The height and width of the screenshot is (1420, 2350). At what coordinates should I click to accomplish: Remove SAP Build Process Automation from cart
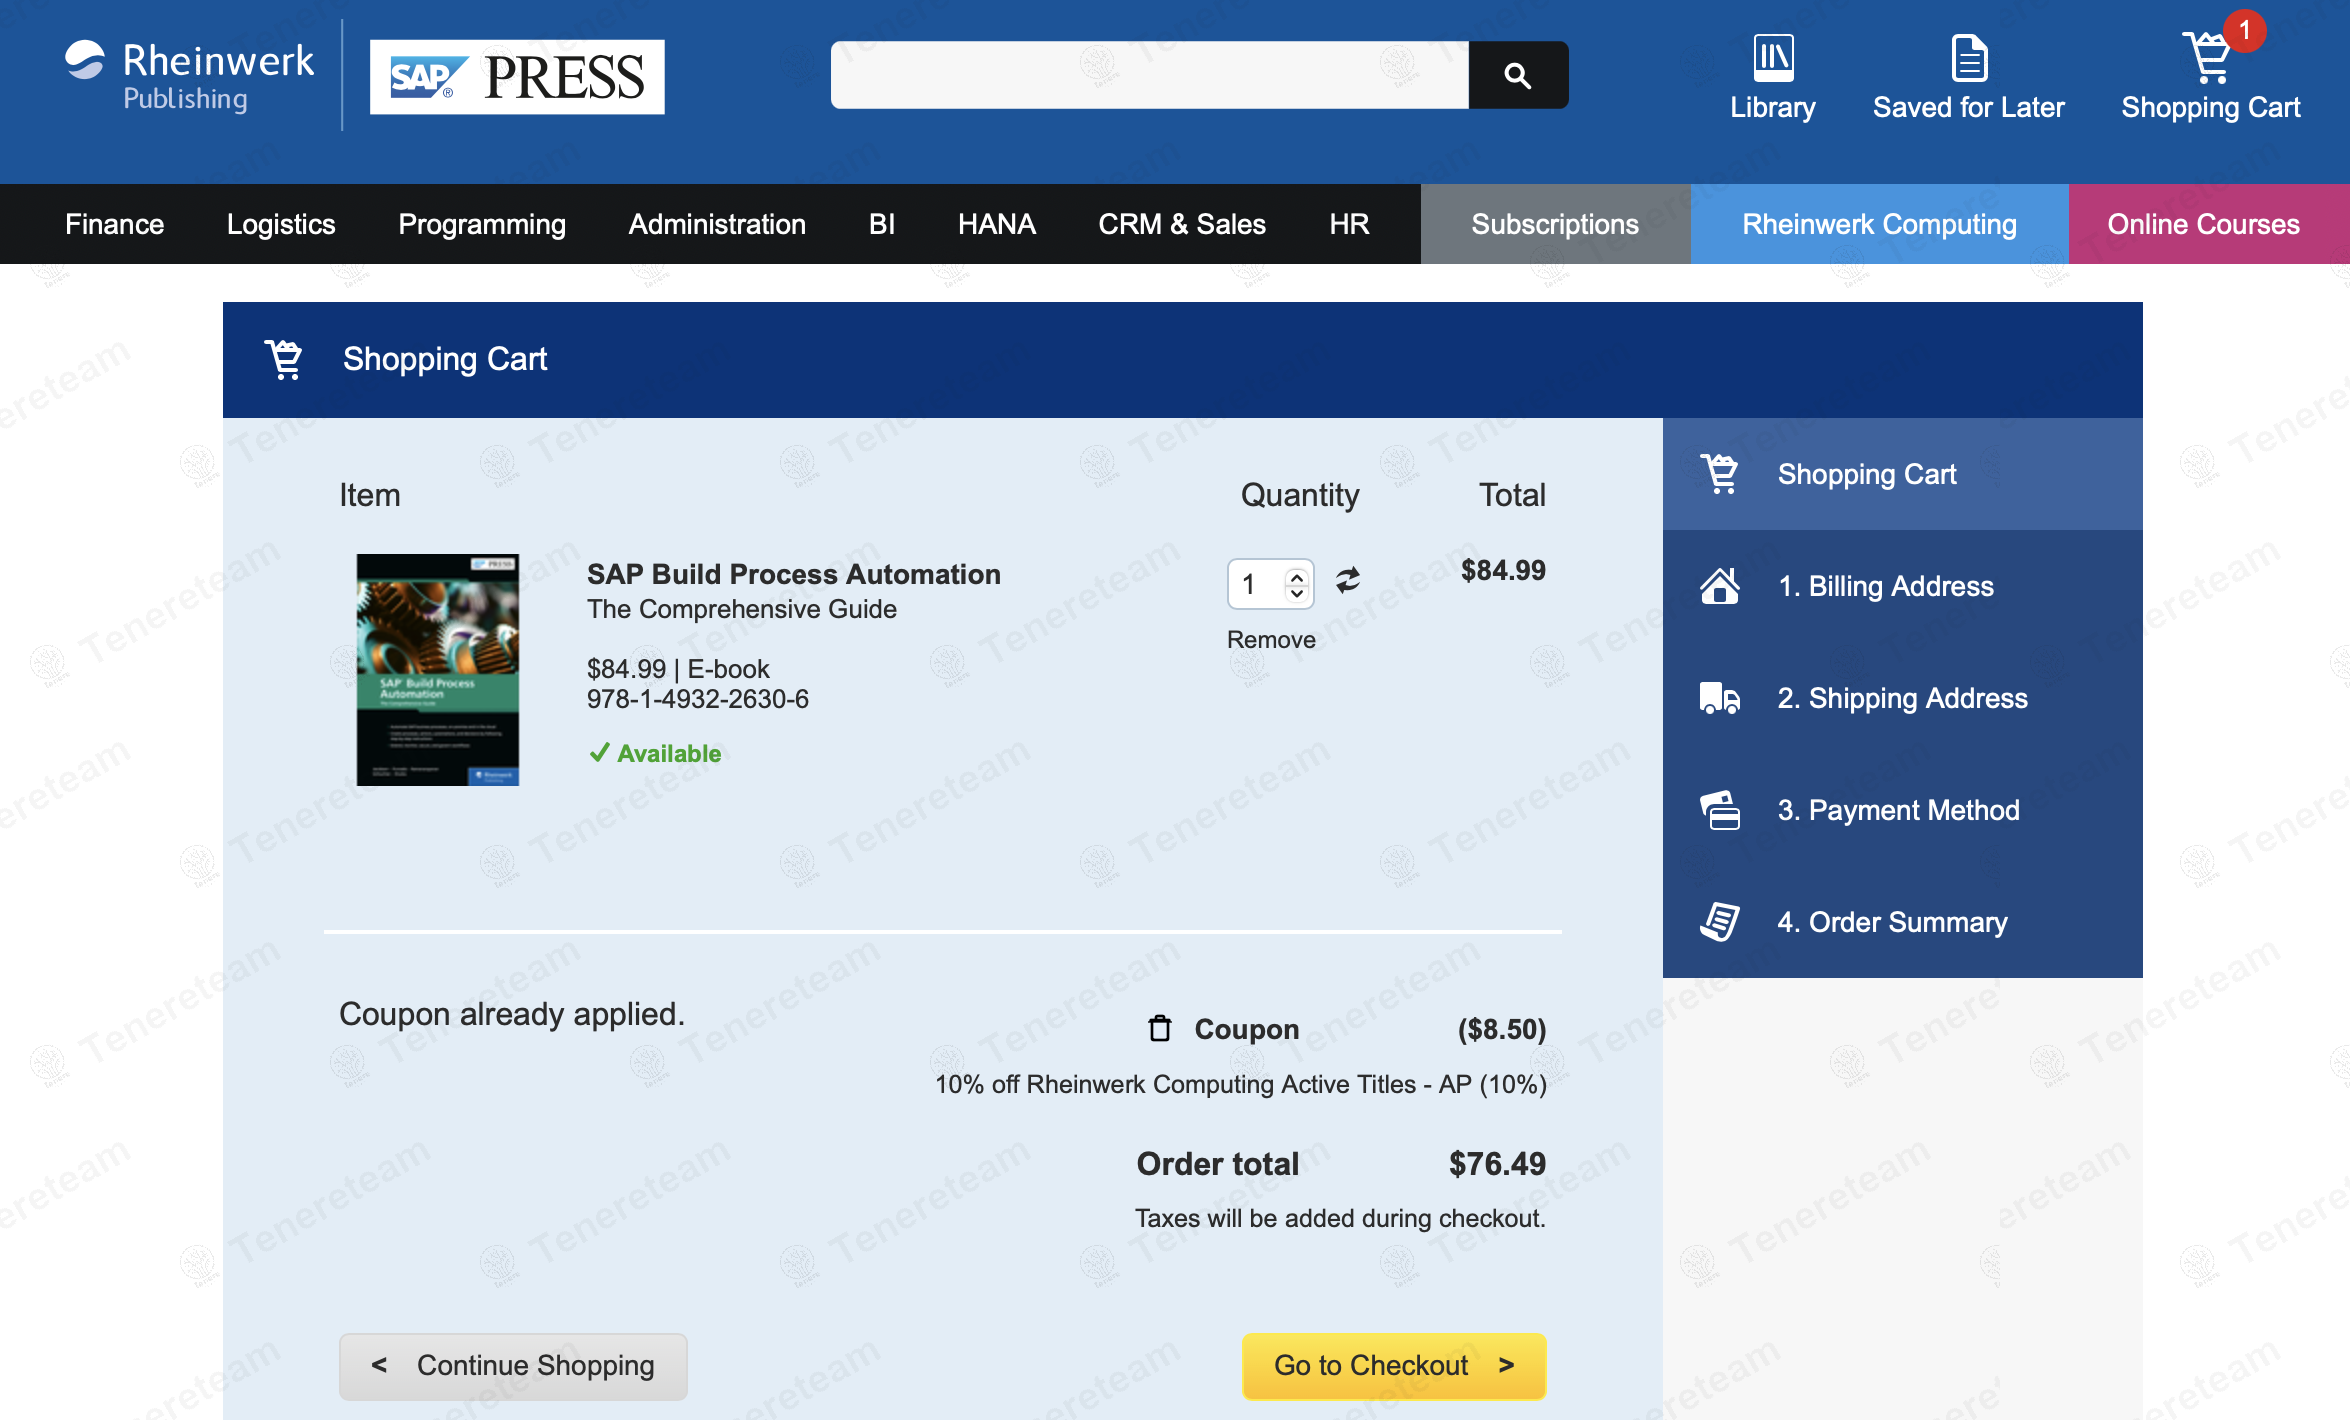[x=1270, y=639]
